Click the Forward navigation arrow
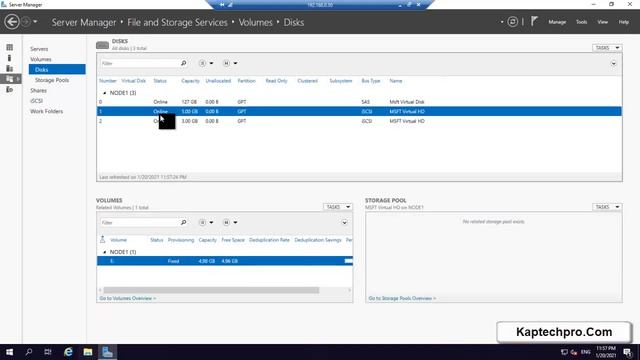 (x=25, y=22)
